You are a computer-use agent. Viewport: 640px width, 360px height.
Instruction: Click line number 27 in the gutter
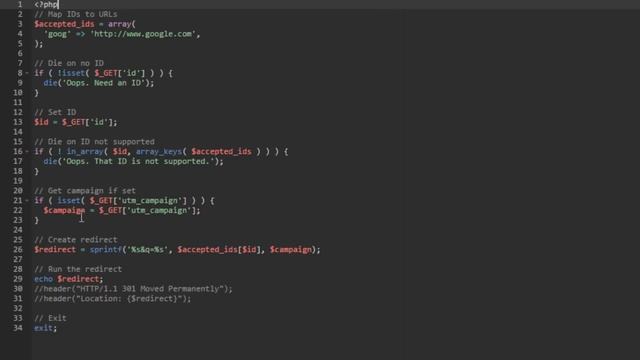[x=18, y=259]
